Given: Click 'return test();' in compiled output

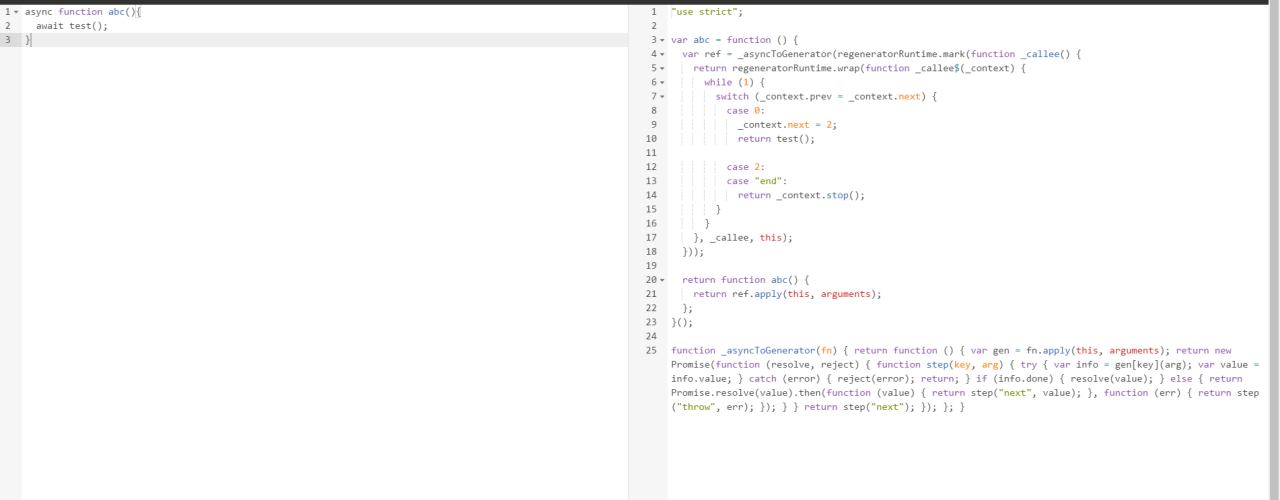Looking at the screenshot, I should point(776,139).
